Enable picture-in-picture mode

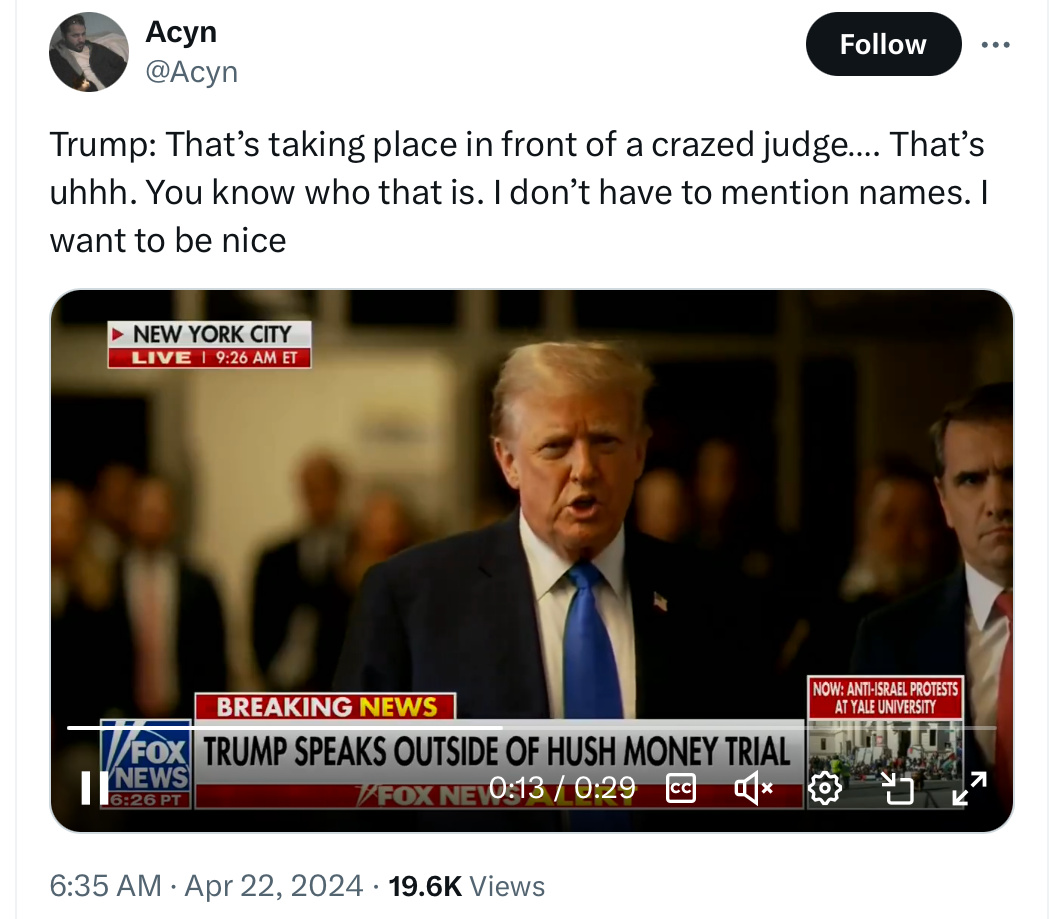(x=897, y=789)
